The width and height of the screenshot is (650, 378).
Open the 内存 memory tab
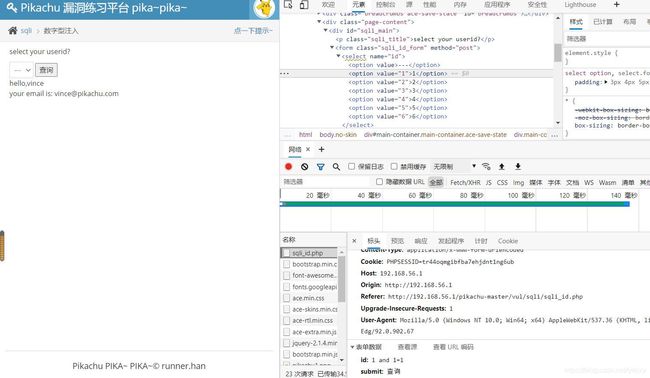(x=460, y=5)
